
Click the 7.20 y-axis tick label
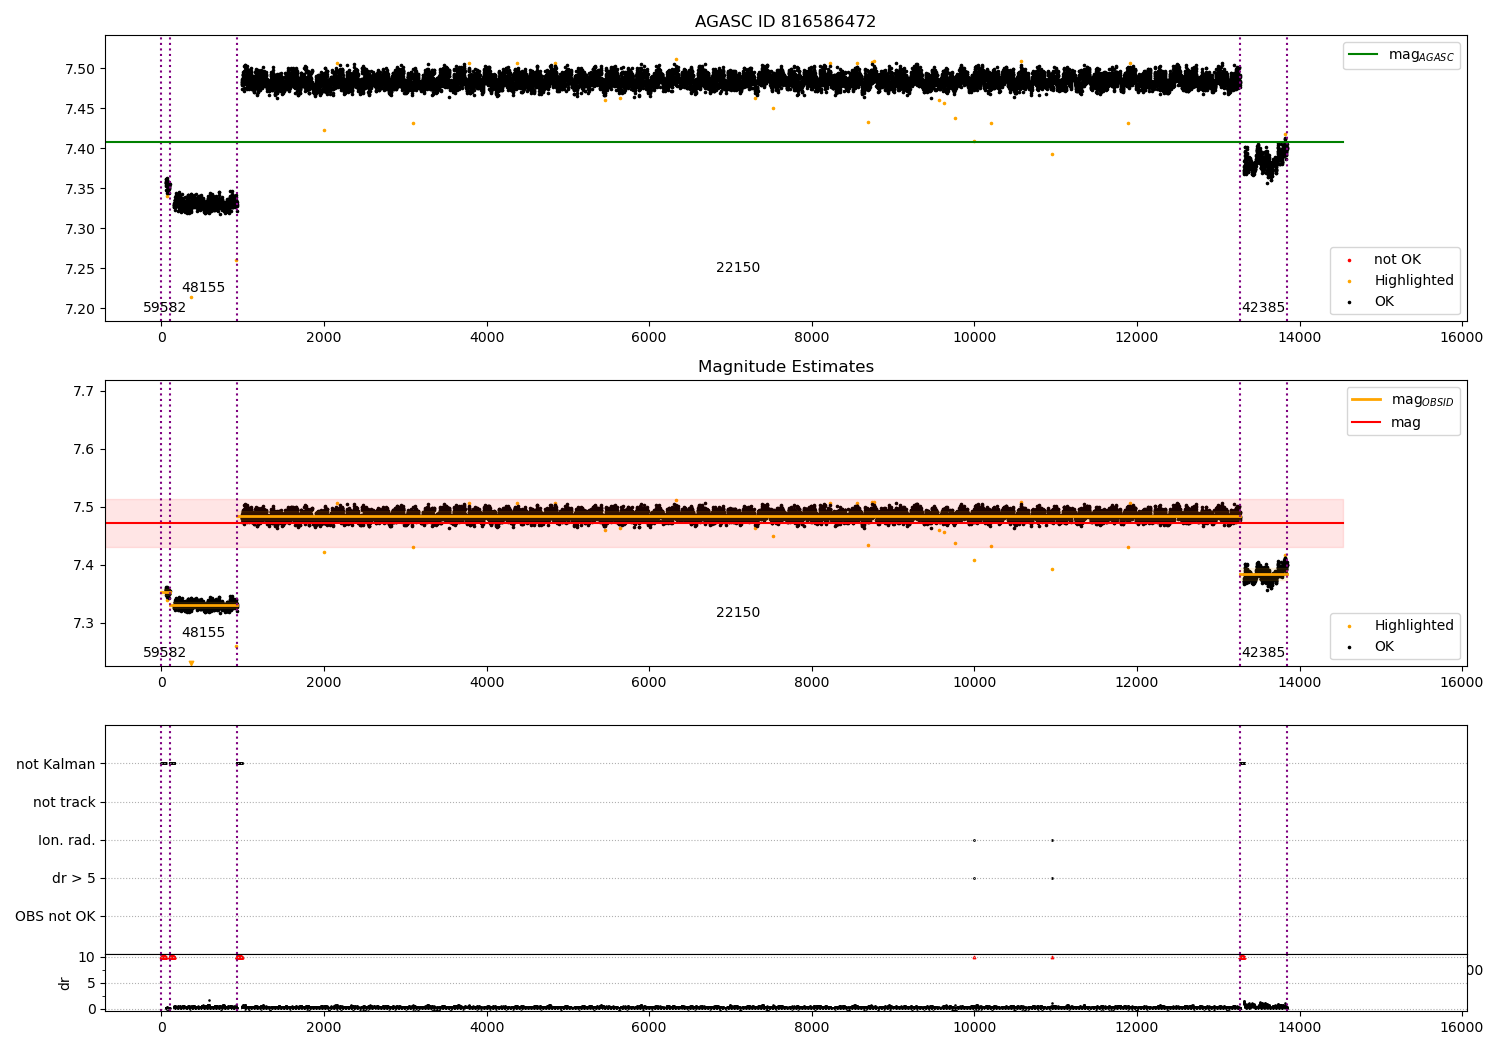[81, 309]
